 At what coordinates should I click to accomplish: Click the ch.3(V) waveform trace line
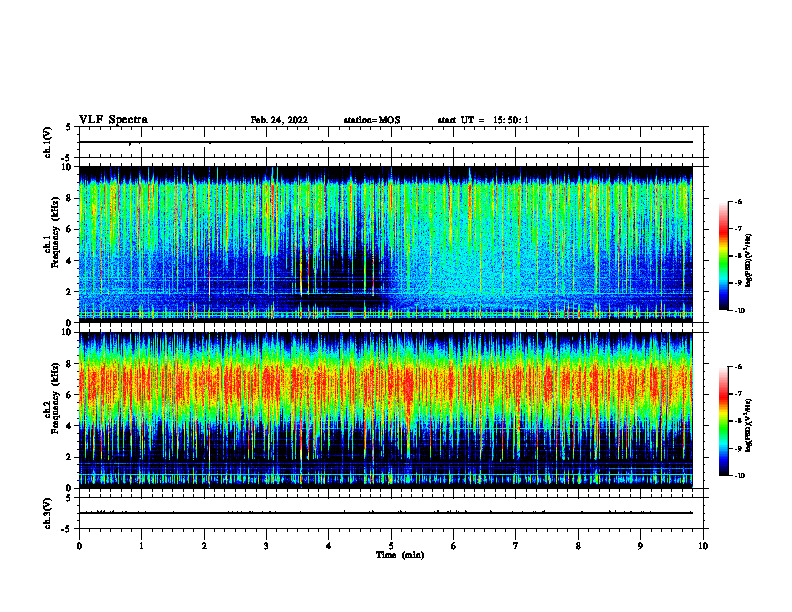tap(386, 513)
